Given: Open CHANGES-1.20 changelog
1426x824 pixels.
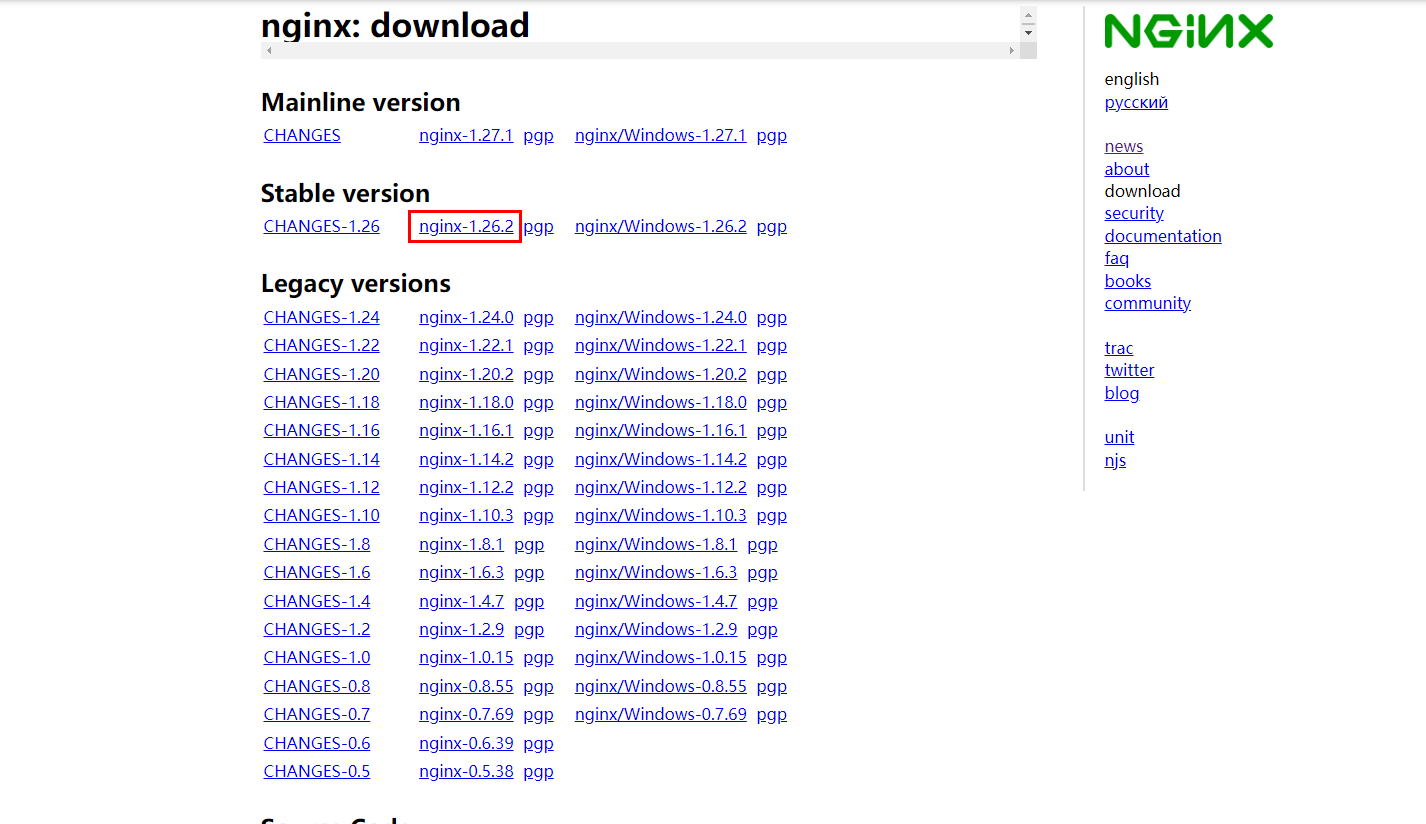Looking at the screenshot, I should (x=322, y=374).
